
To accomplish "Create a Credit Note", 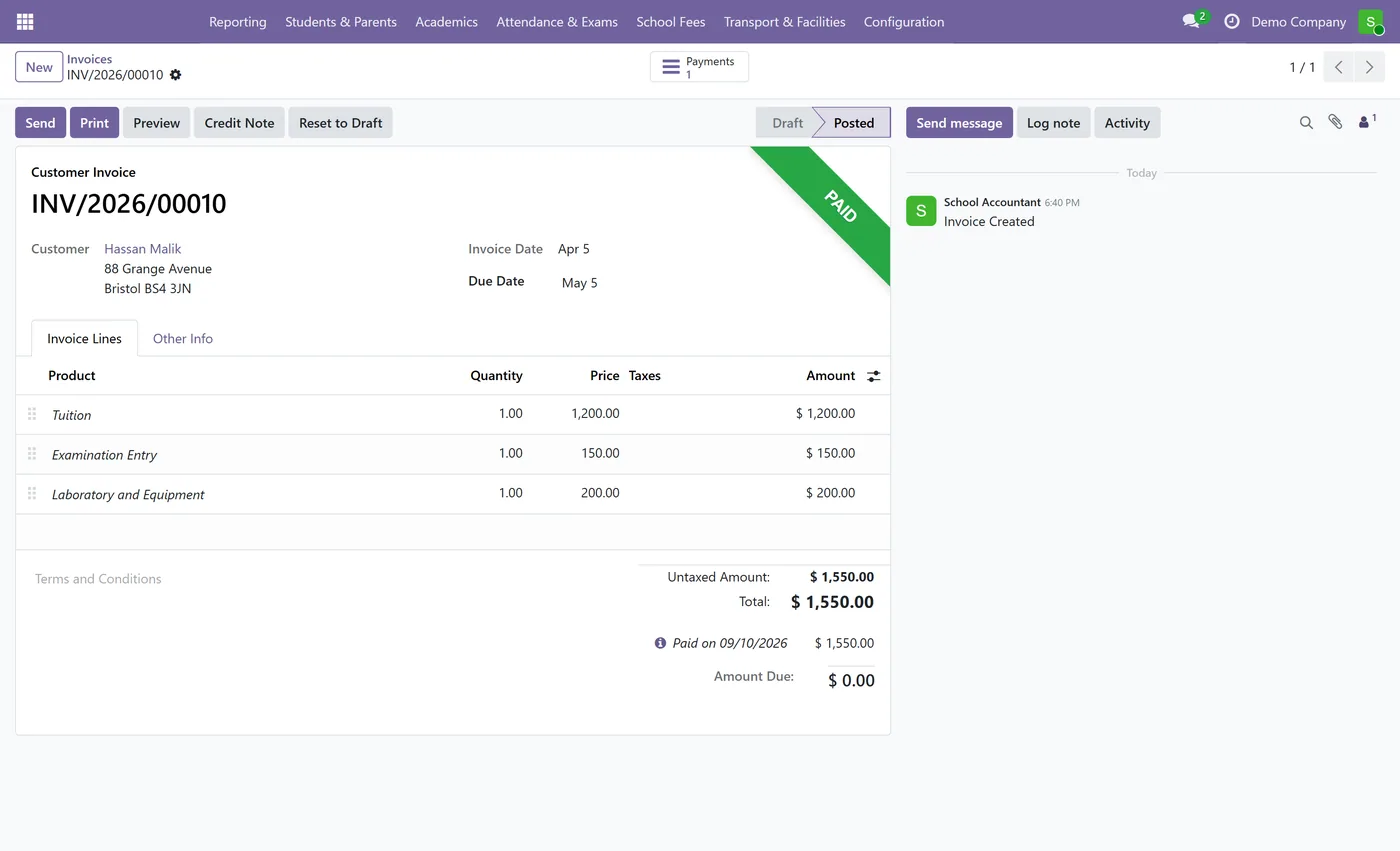I will [239, 123].
